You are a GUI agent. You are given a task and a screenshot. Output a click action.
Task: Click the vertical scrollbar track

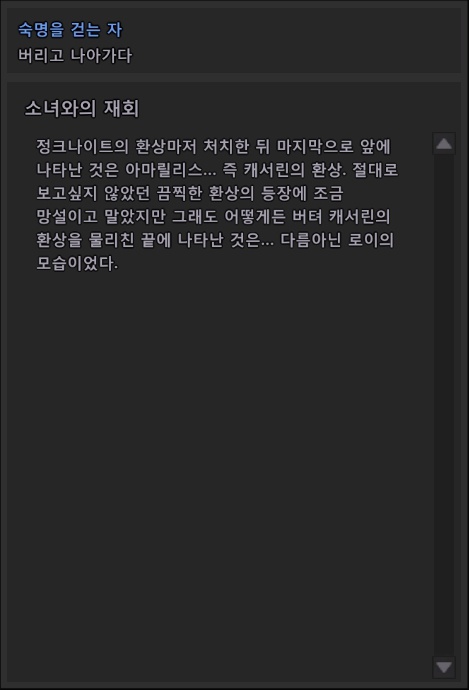click(444, 405)
